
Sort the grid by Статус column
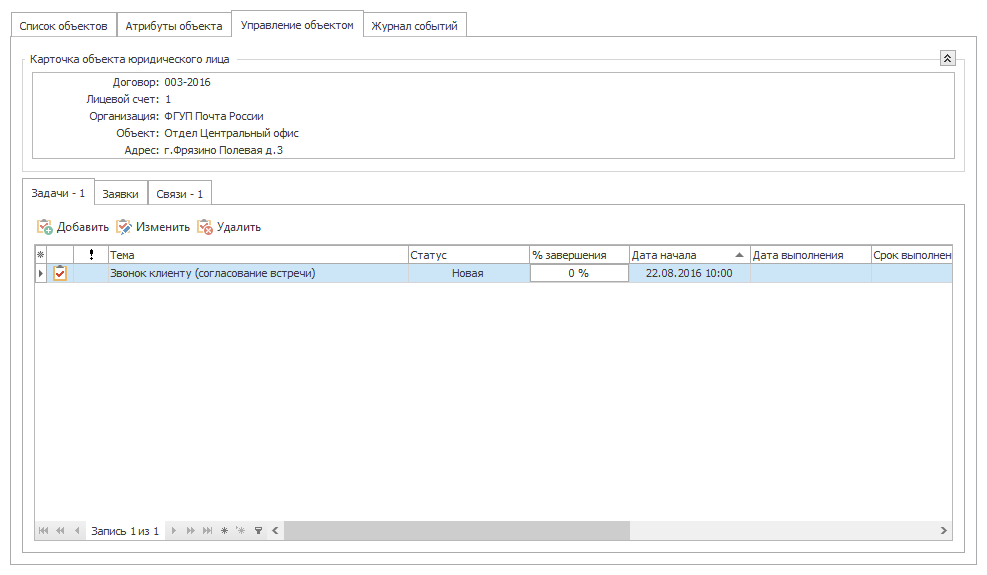click(x=469, y=254)
